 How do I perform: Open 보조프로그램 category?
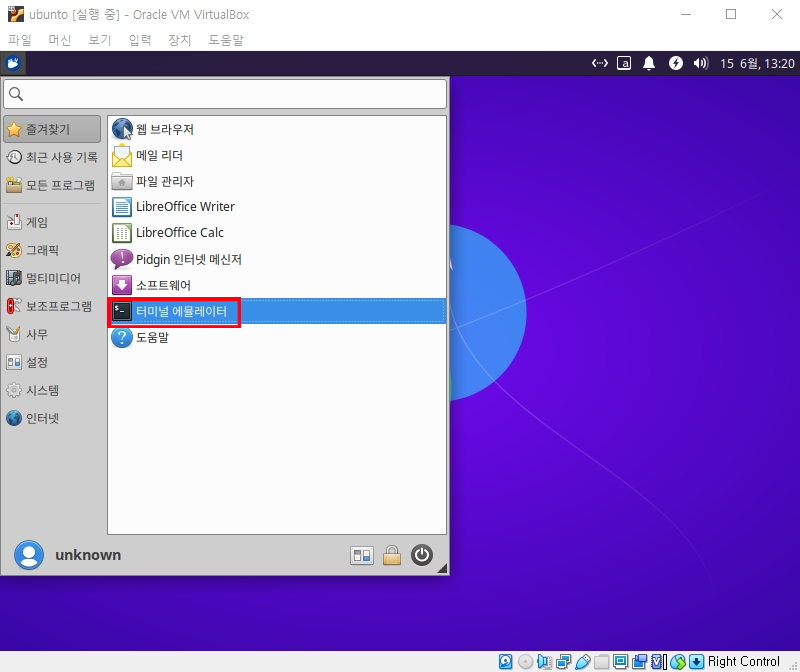(x=52, y=306)
